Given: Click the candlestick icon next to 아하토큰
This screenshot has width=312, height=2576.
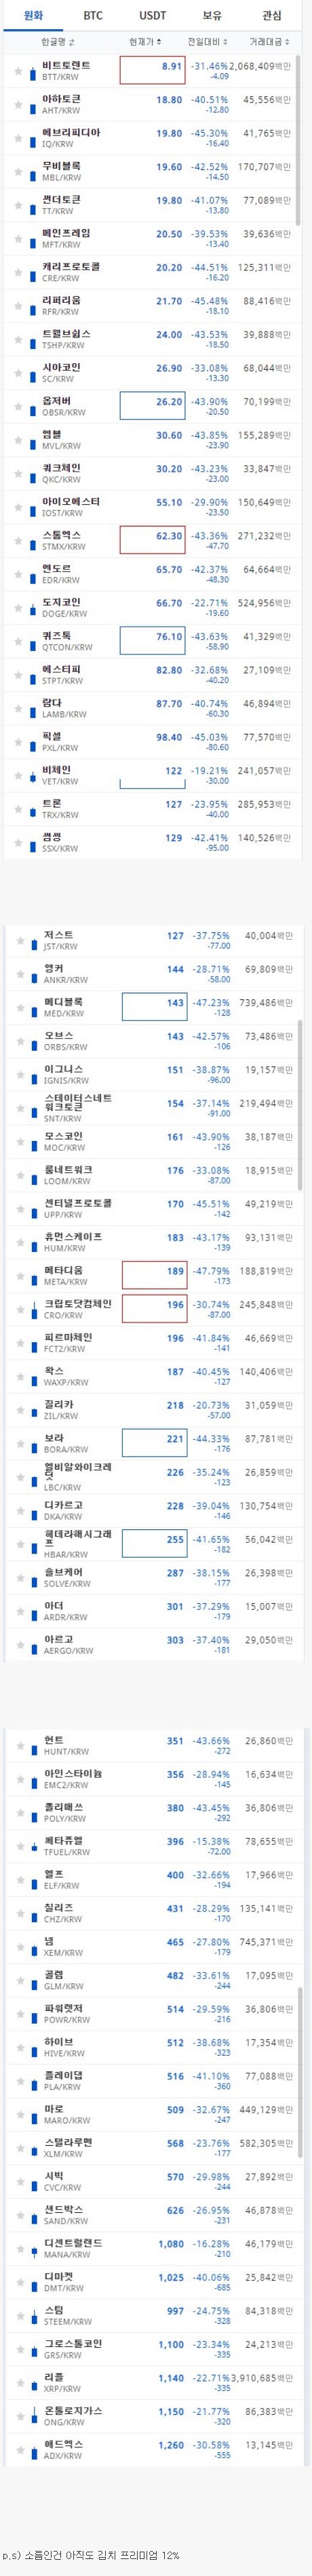Looking at the screenshot, I should 33,105.
